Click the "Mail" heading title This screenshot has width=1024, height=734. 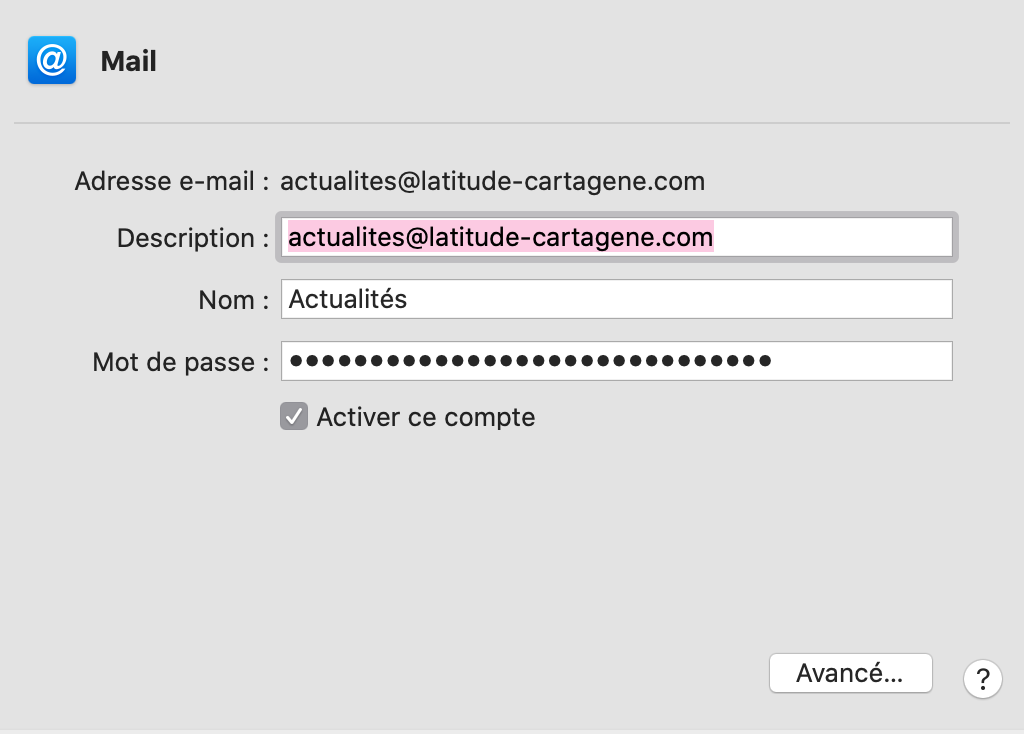129,62
